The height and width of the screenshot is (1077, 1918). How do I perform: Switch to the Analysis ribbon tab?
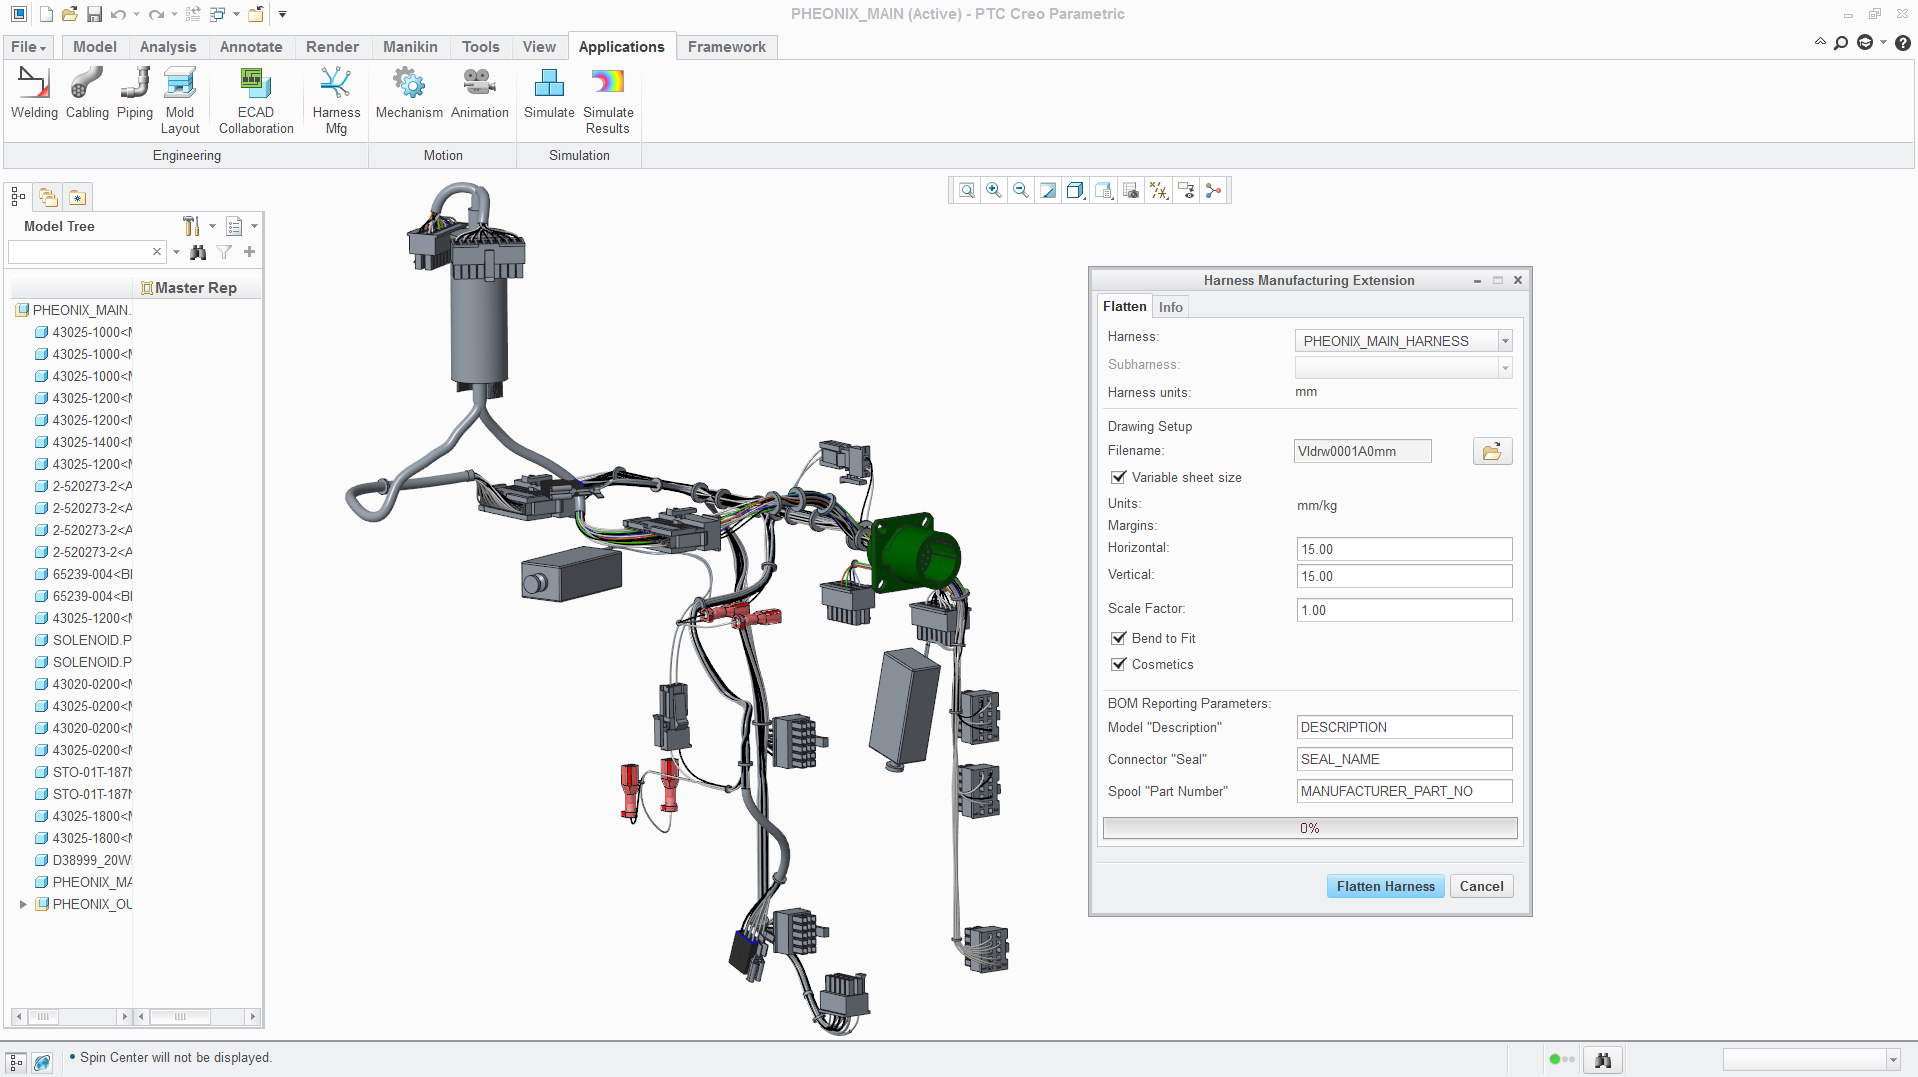coord(168,47)
